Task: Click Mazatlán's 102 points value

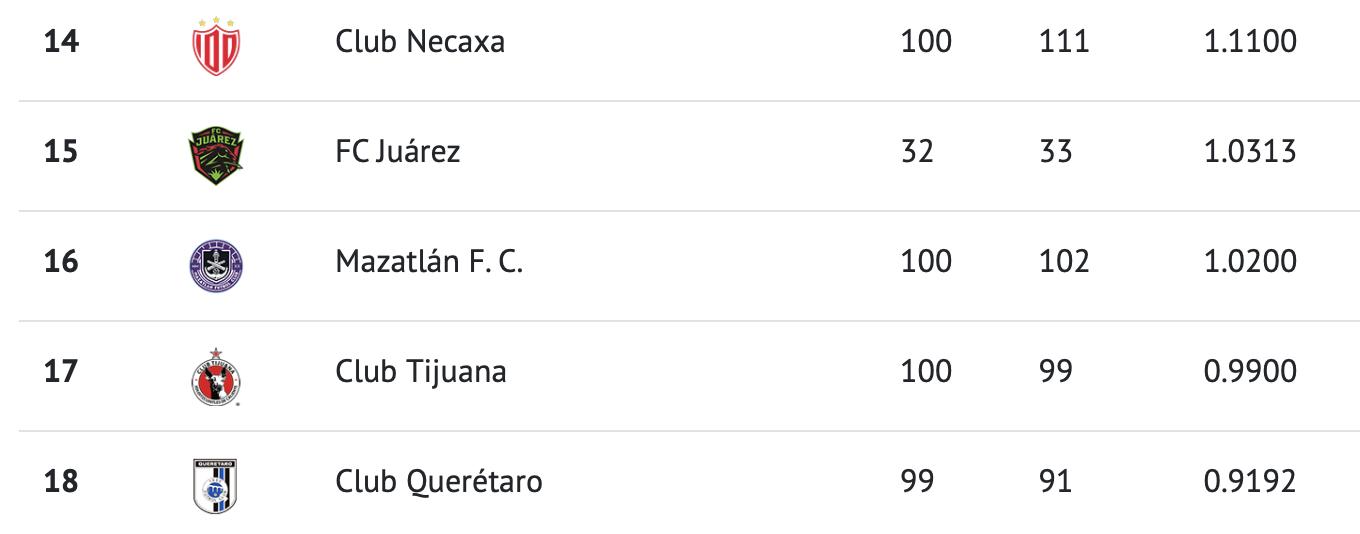Action: (1063, 262)
